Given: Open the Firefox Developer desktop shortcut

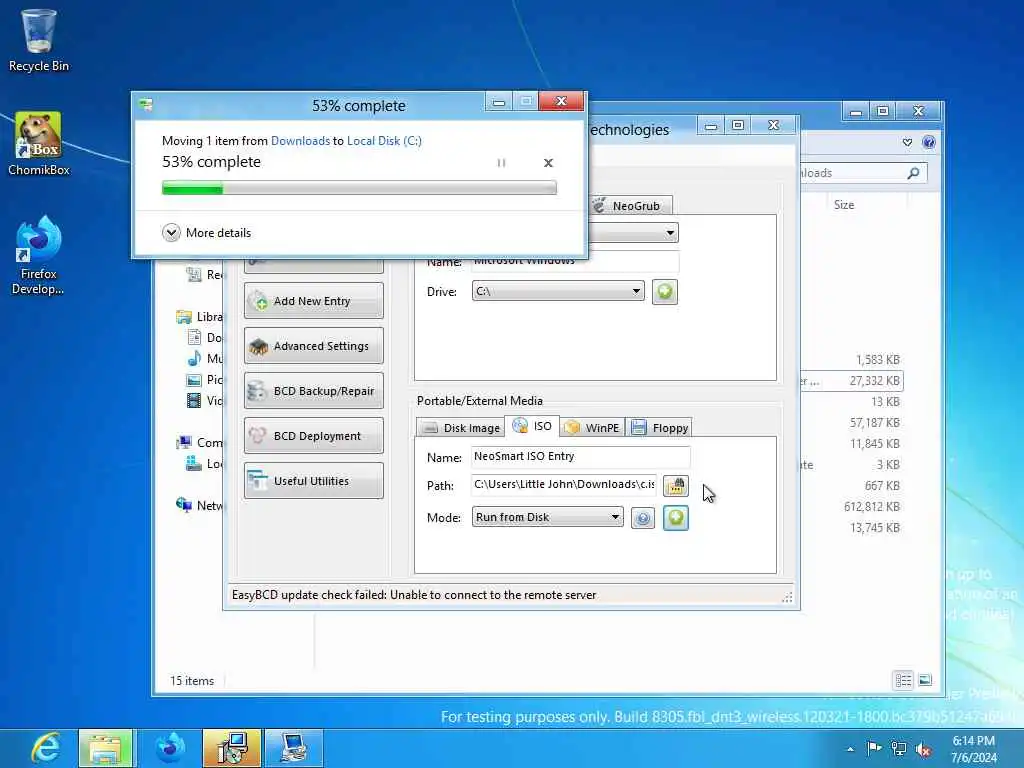Looking at the screenshot, I should point(39,256).
